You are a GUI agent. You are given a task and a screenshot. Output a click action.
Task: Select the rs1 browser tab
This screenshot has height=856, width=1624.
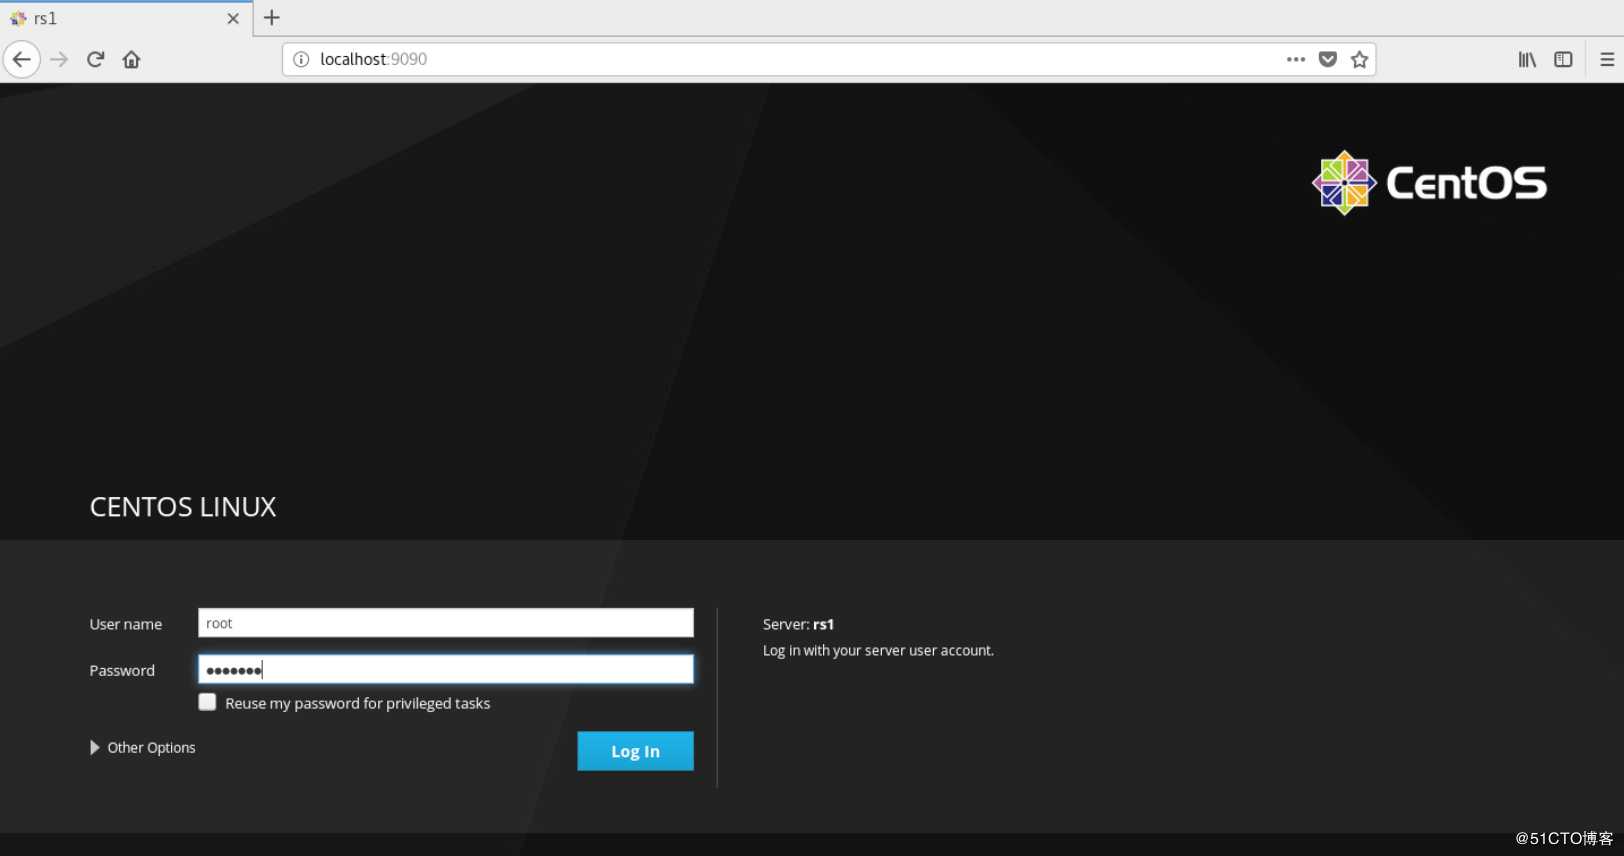pos(126,19)
